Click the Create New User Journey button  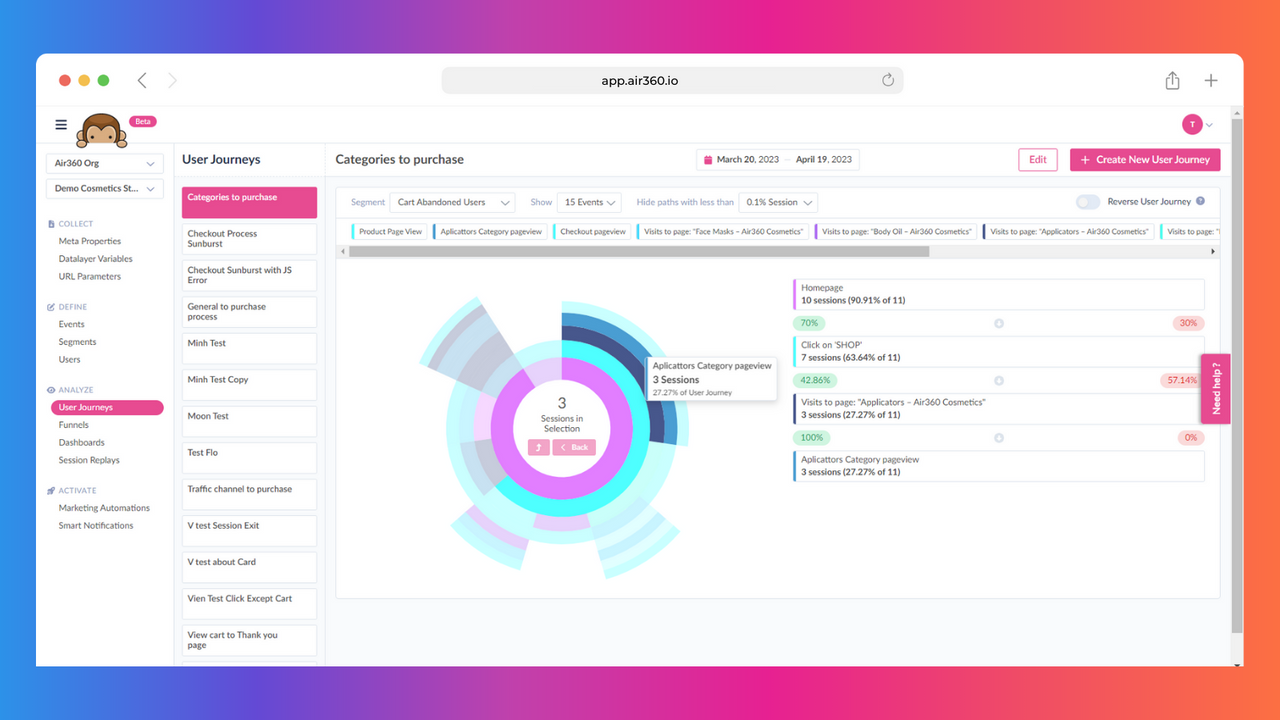click(x=1144, y=159)
